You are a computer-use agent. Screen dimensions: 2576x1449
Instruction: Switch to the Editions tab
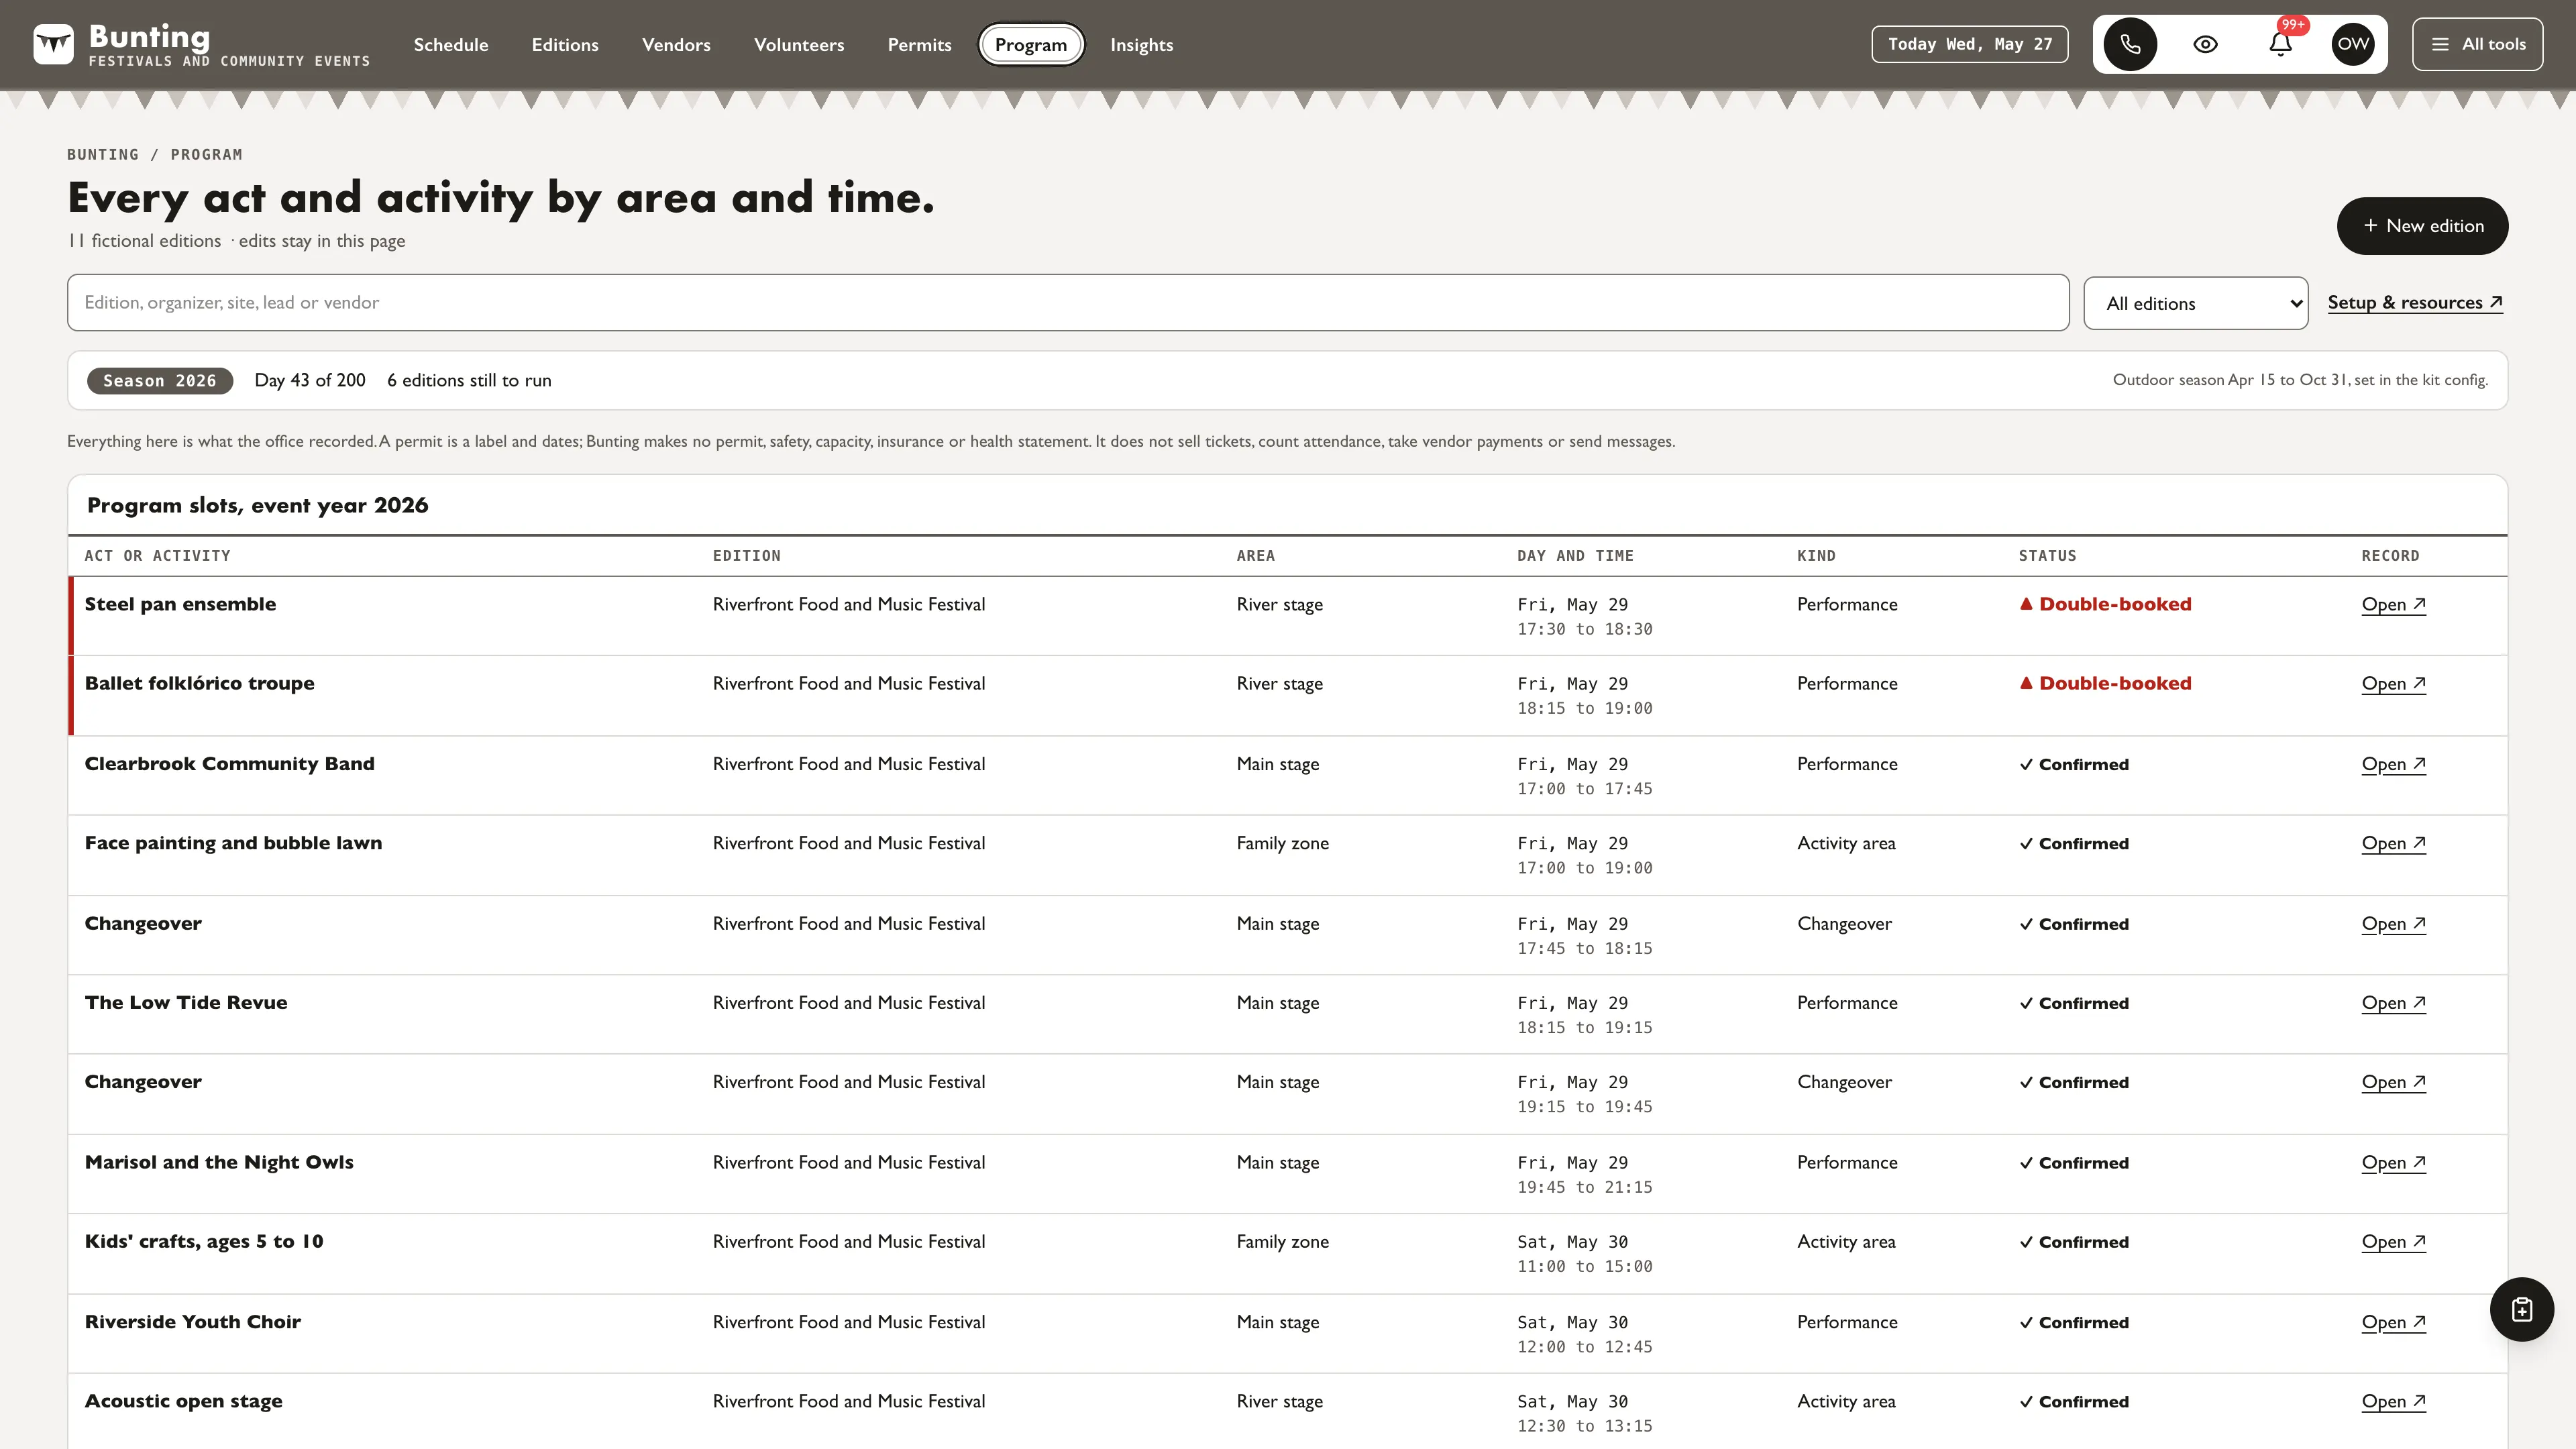pos(565,45)
